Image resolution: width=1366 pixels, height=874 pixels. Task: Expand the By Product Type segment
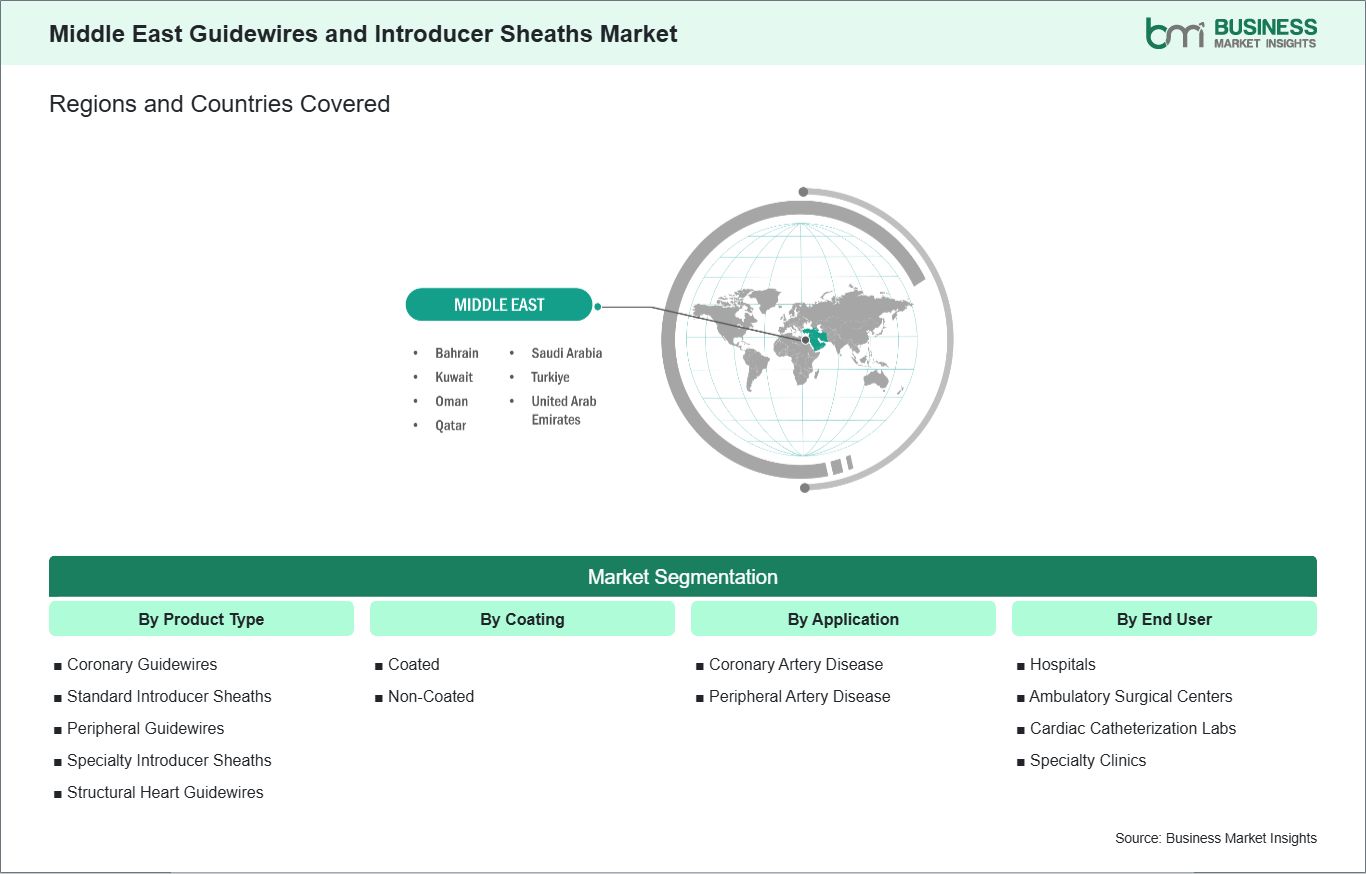201,619
